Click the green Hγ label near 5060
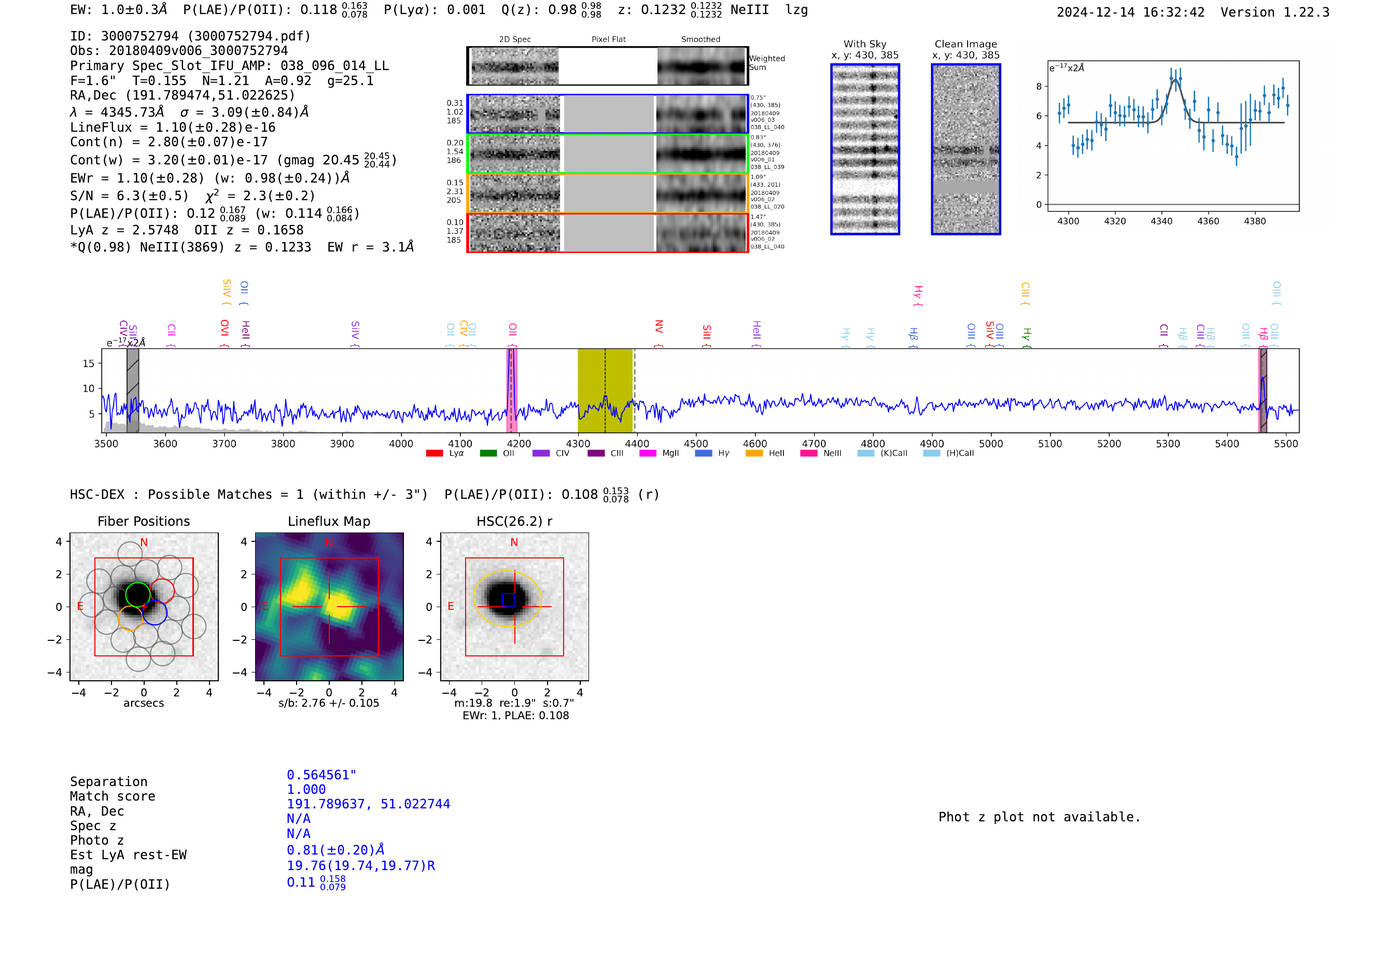 [1026, 337]
